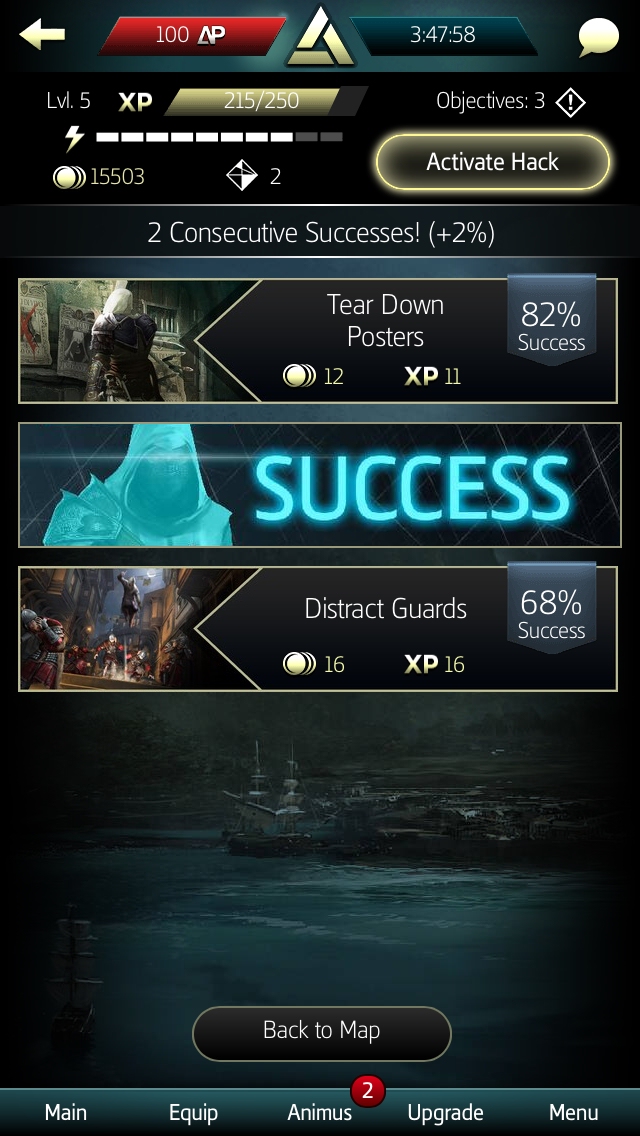Tap the diamond gem currency icon
This screenshot has height=1136, width=640.
pyautogui.click(x=242, y=176)
